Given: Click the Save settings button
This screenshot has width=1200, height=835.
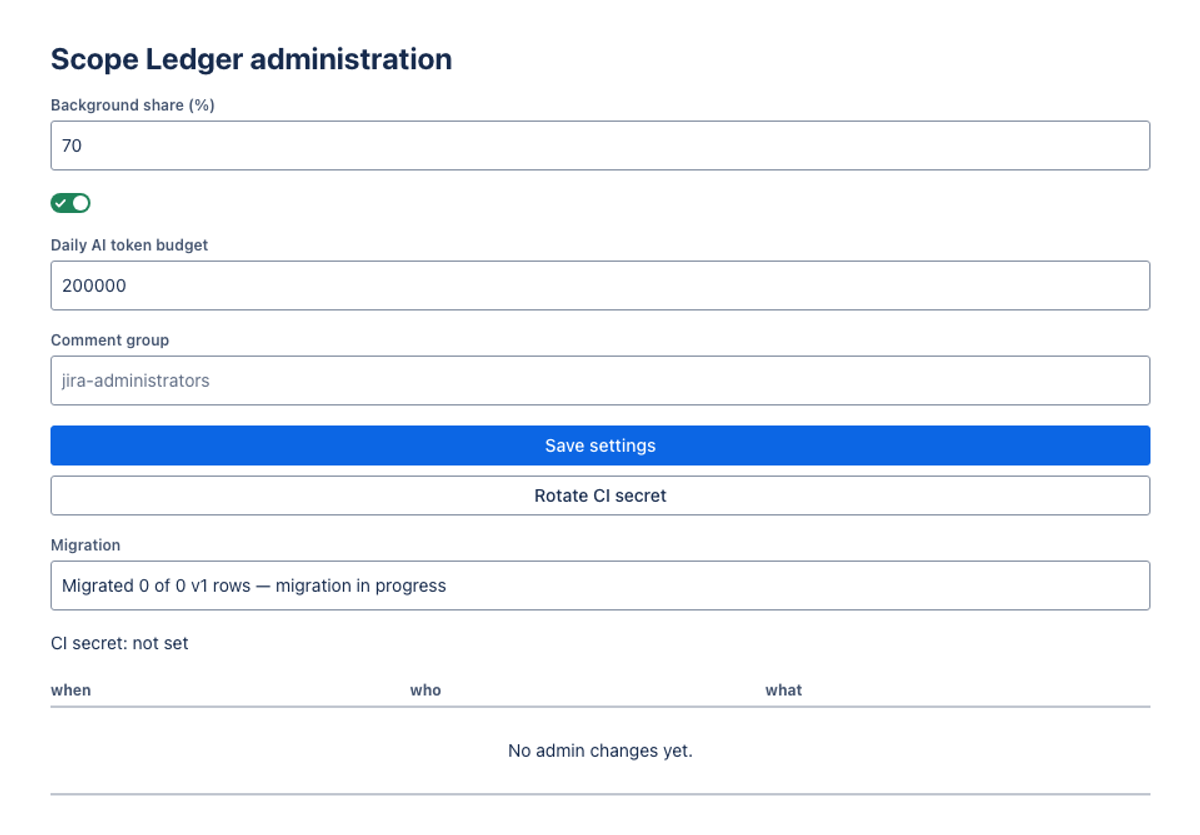Looking at the screenshot, I should [x=600, y=446].
